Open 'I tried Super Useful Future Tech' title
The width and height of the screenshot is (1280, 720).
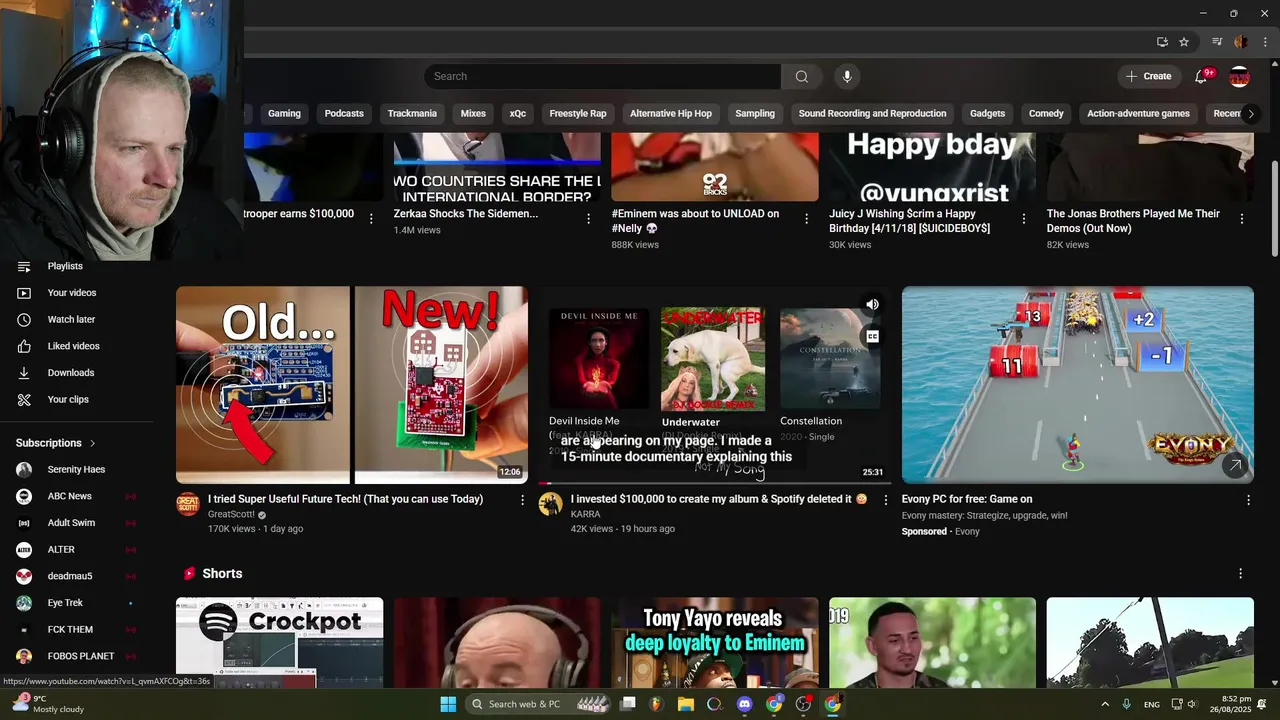(346, 499)
